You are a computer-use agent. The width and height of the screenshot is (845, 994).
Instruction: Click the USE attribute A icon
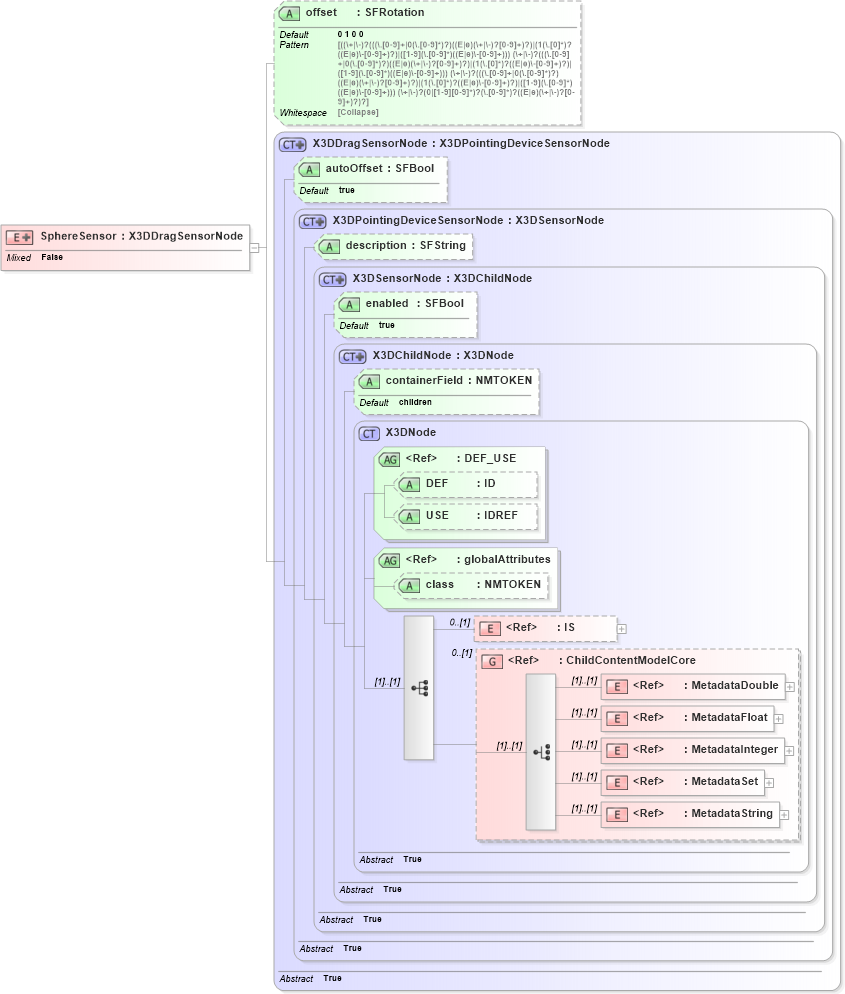(410, 517)
